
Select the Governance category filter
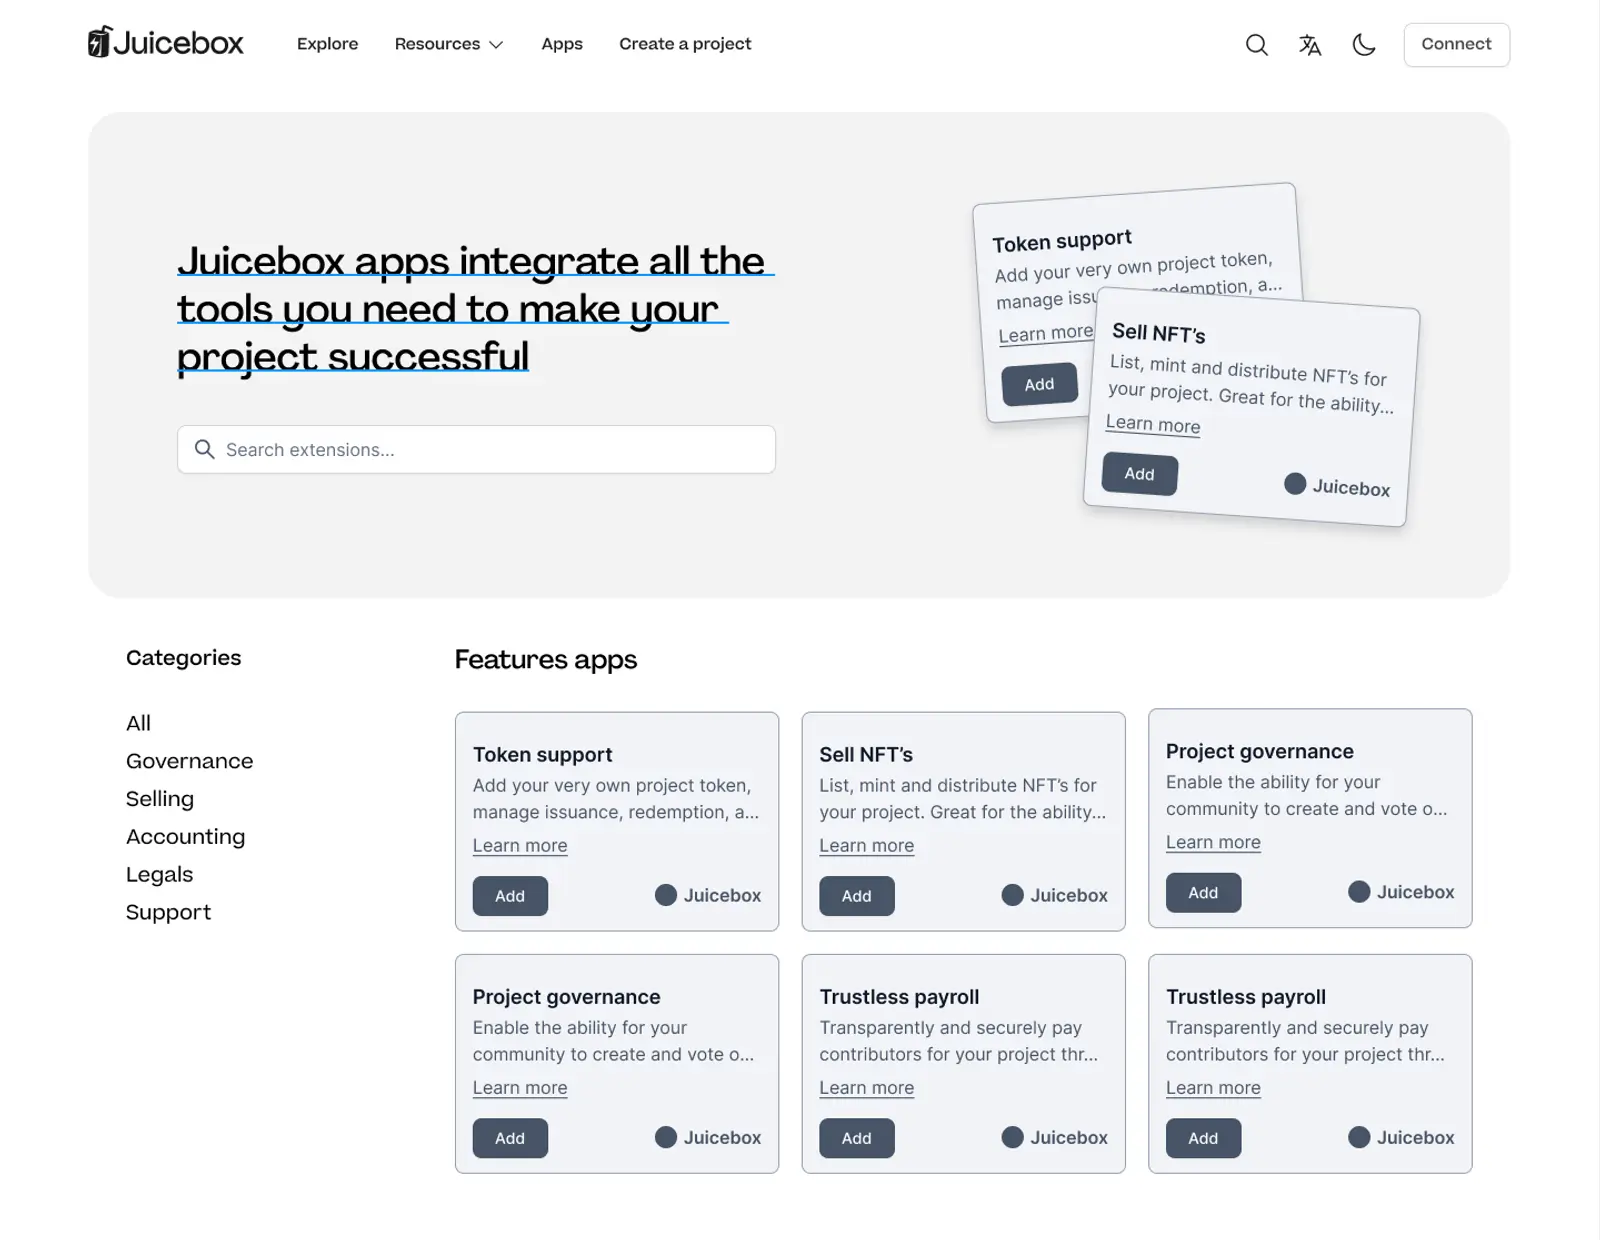[189, 760]
